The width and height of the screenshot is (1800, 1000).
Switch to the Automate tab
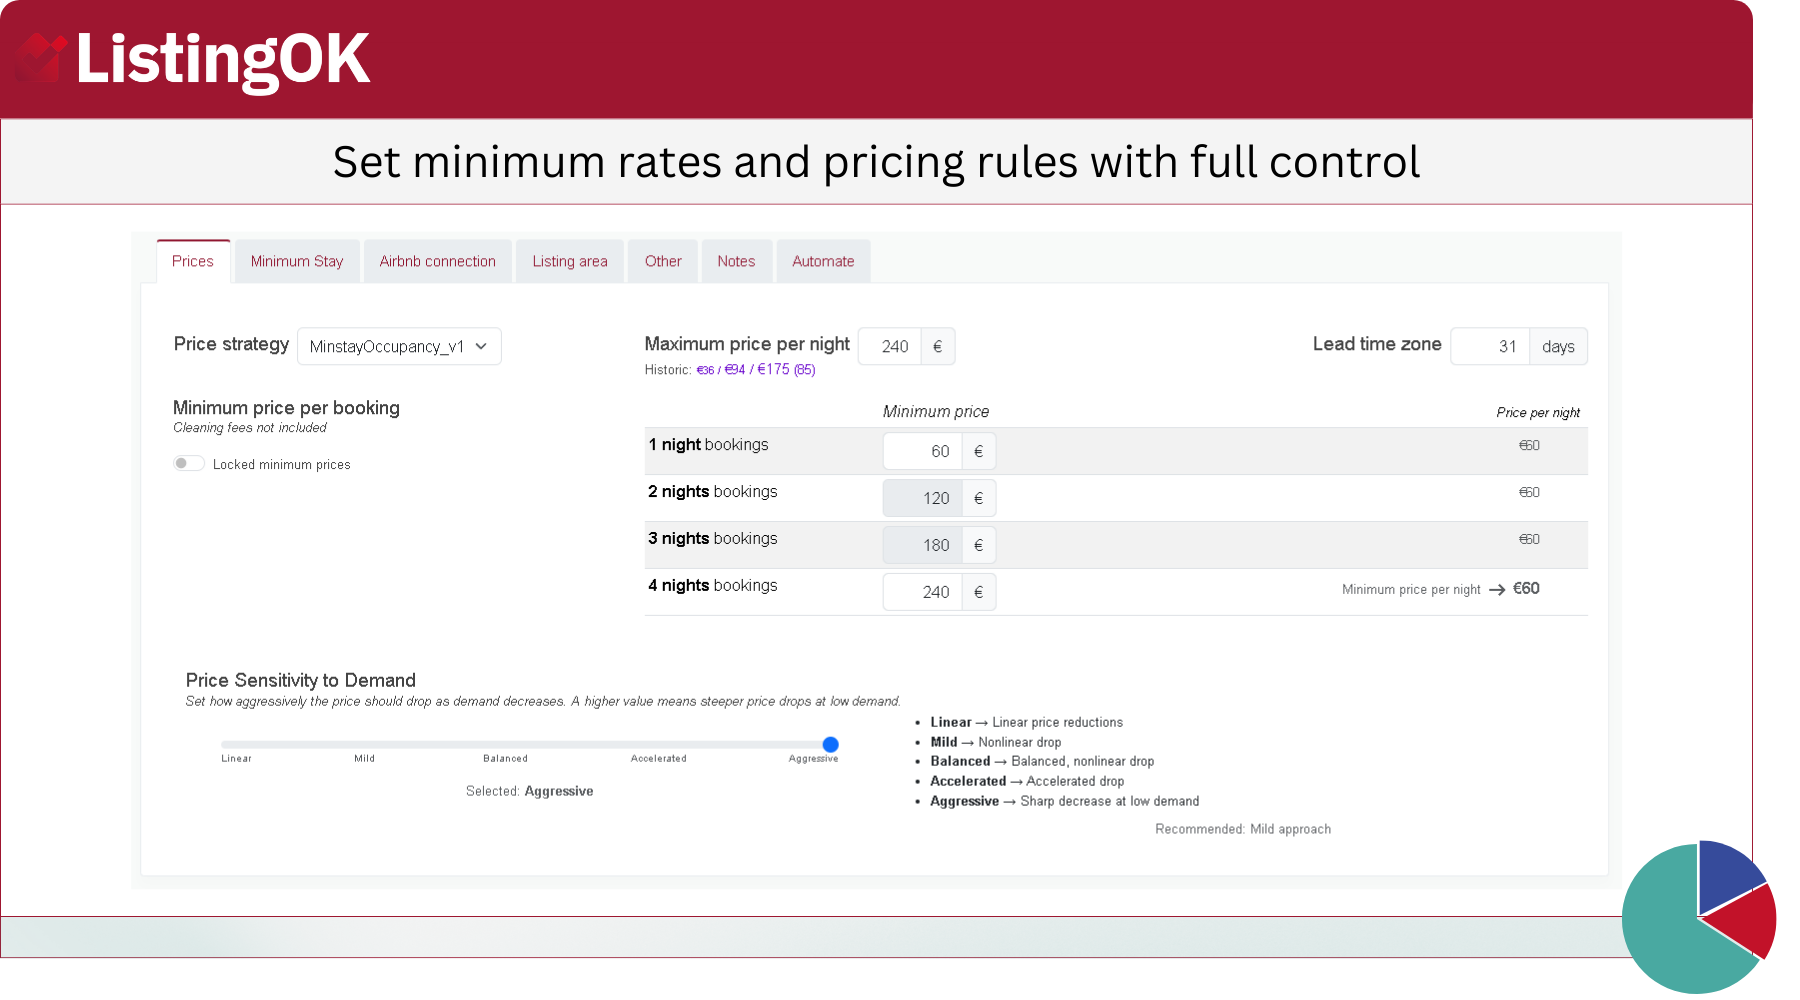point(823,261)
